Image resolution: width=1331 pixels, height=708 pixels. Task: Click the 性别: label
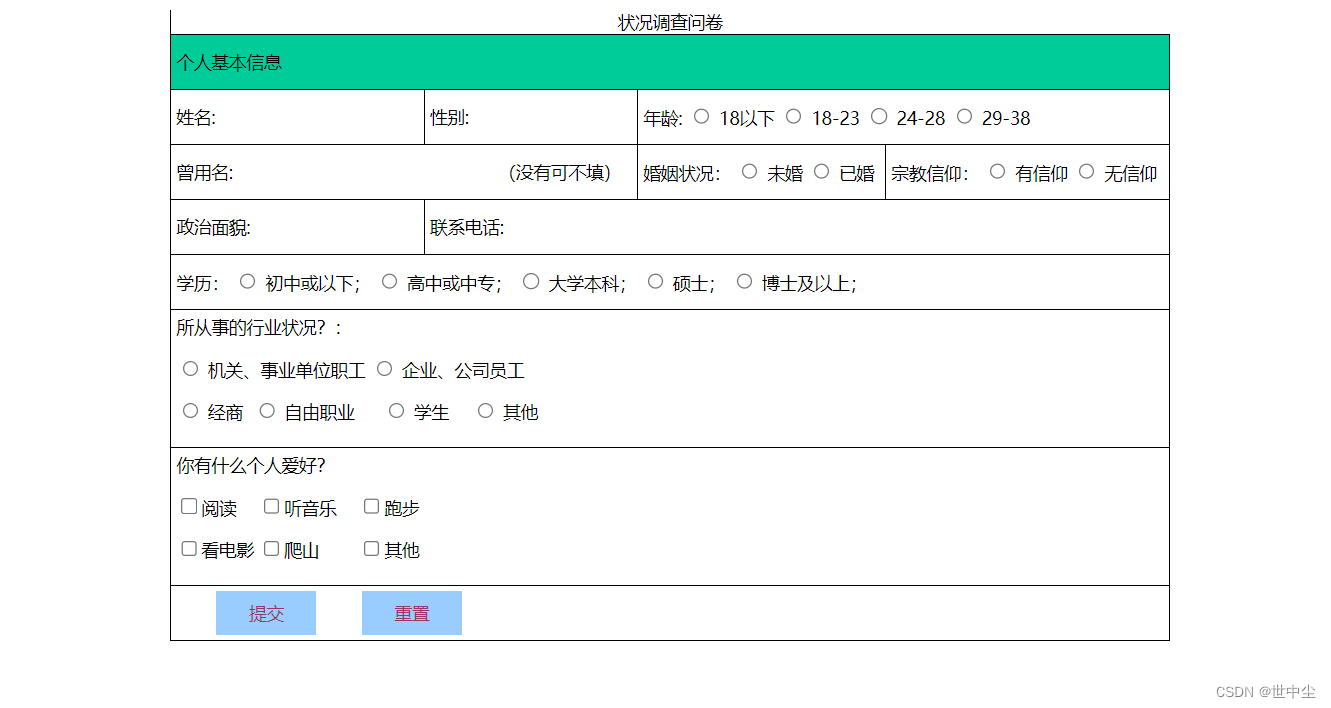coord(450,117)
